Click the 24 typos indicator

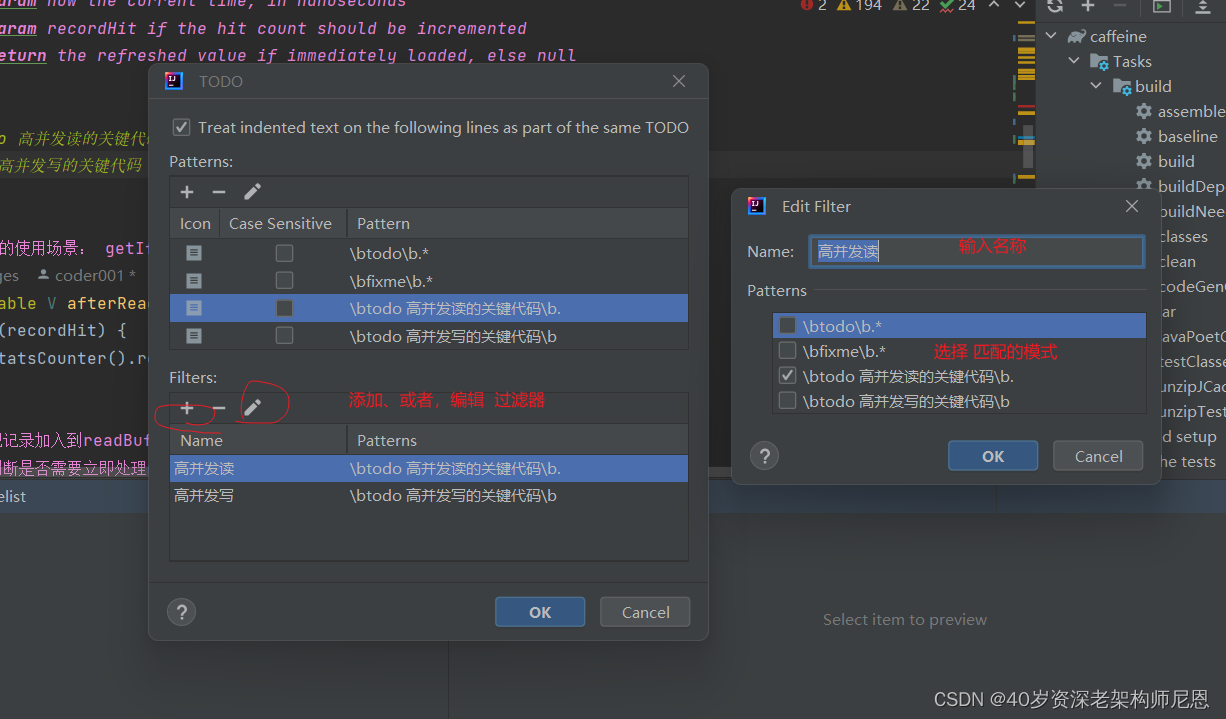tap(957, 6)
